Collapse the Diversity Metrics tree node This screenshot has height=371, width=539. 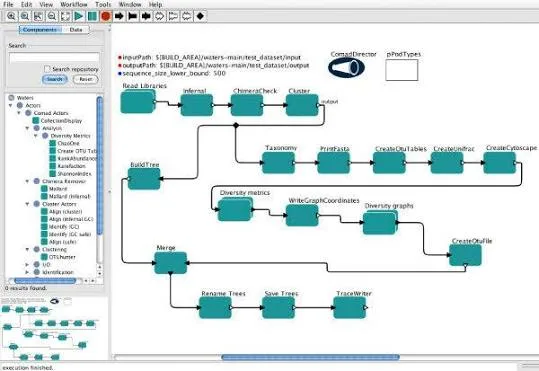36,136
